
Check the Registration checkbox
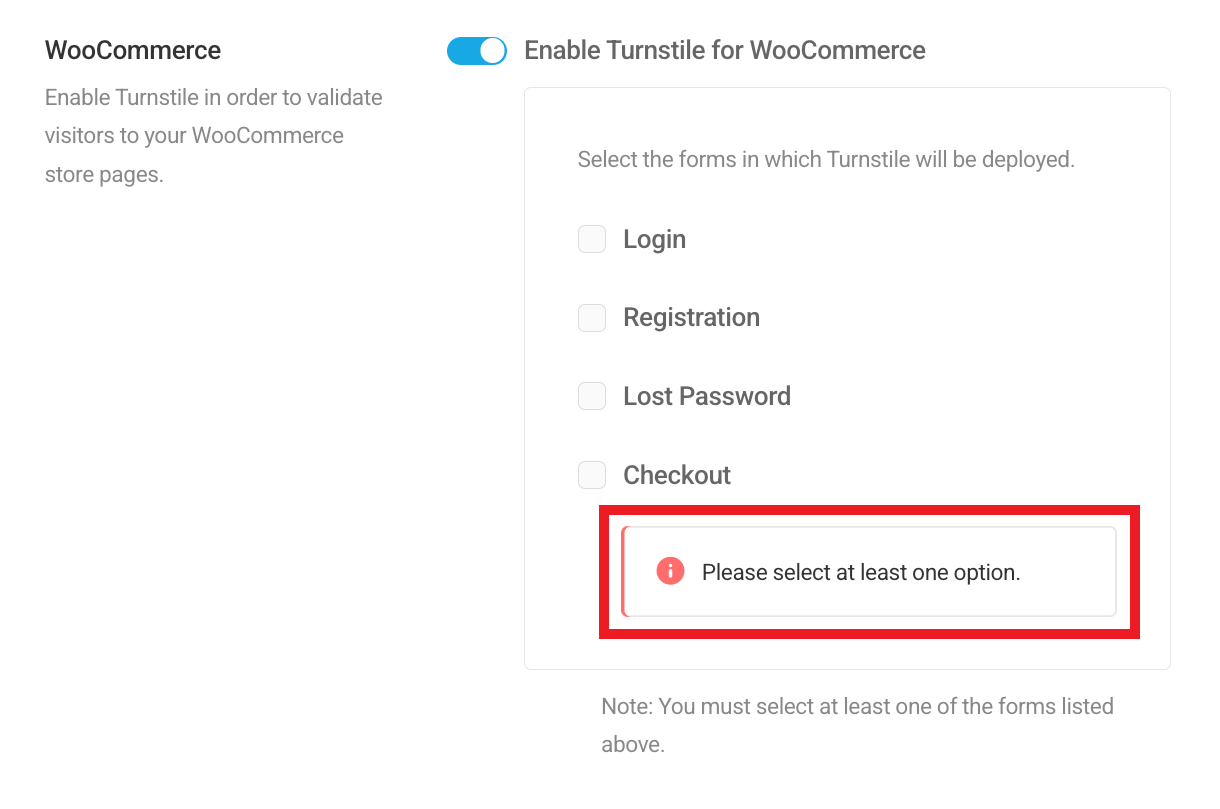click(x=592, y=318)
